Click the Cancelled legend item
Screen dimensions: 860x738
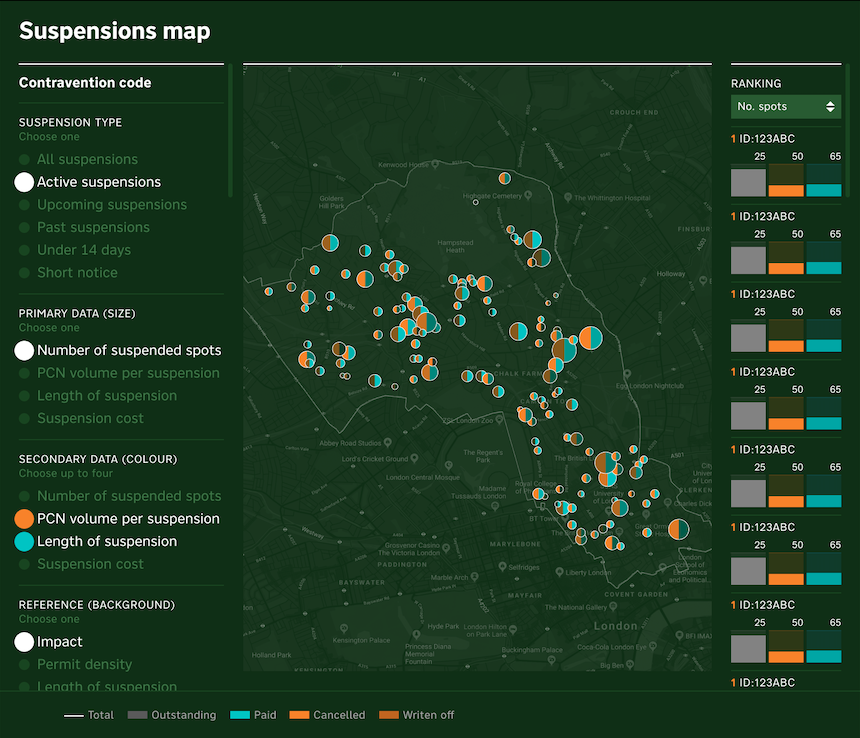click(x=327, y=715)
